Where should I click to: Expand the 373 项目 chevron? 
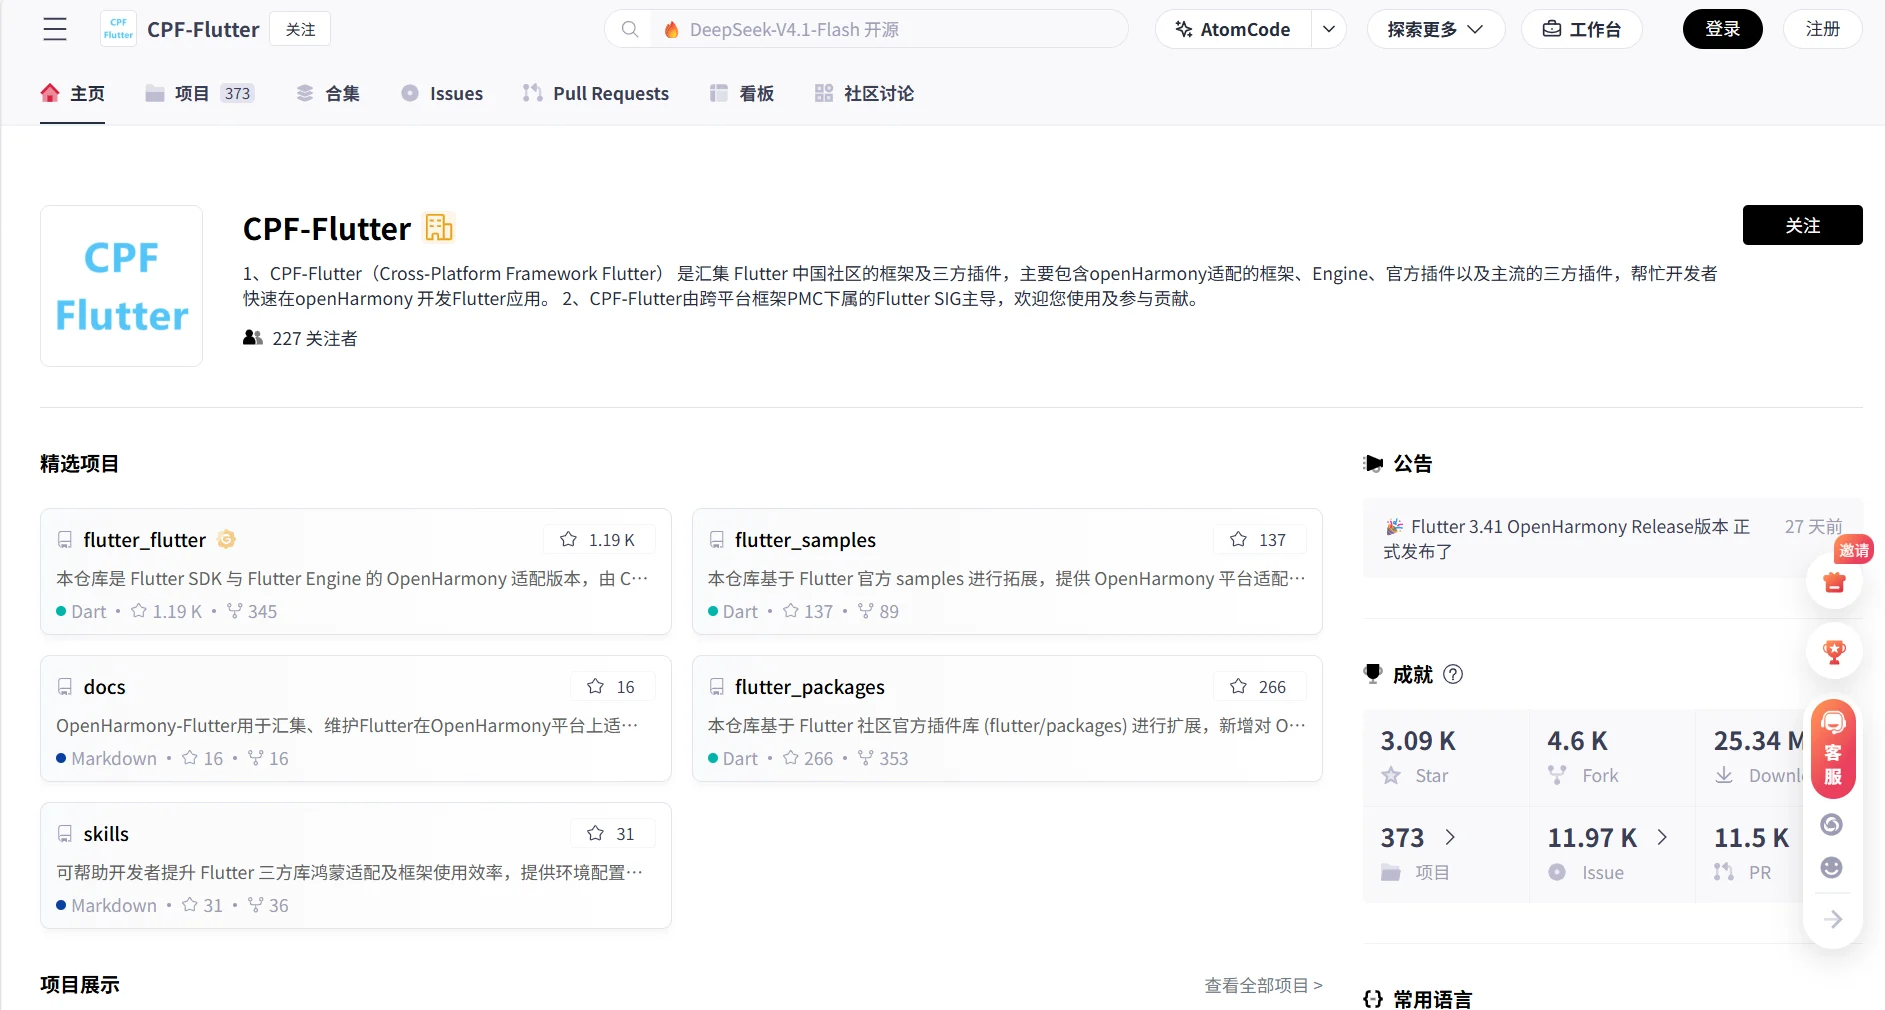[1450, 837]
